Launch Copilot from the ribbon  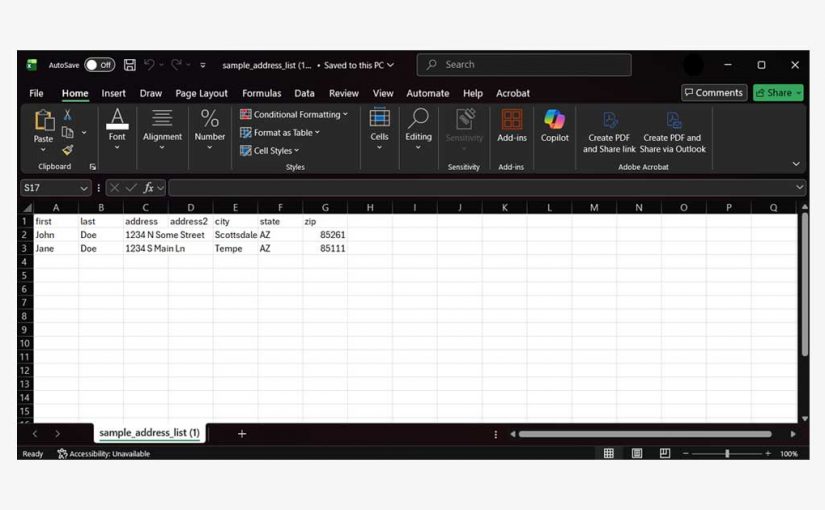(x=555, y=126)
